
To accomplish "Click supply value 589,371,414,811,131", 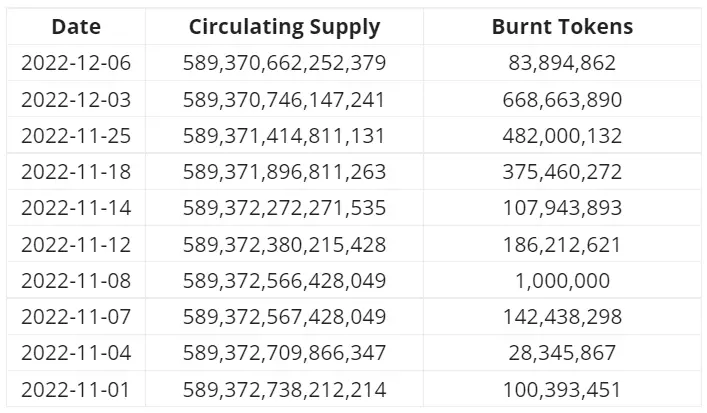I will pos(285,136).
